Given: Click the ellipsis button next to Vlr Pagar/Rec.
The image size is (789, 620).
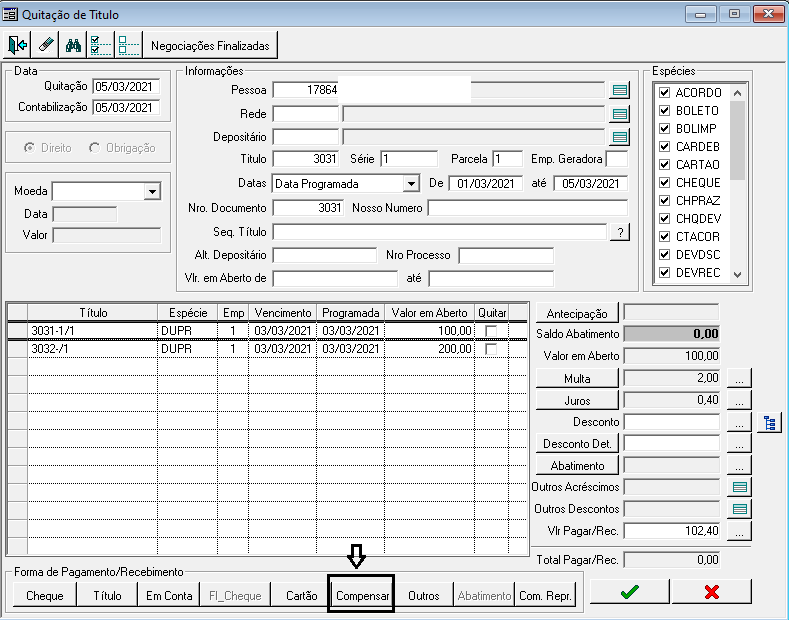Looking at the screenshot, I should coord(739,531).
